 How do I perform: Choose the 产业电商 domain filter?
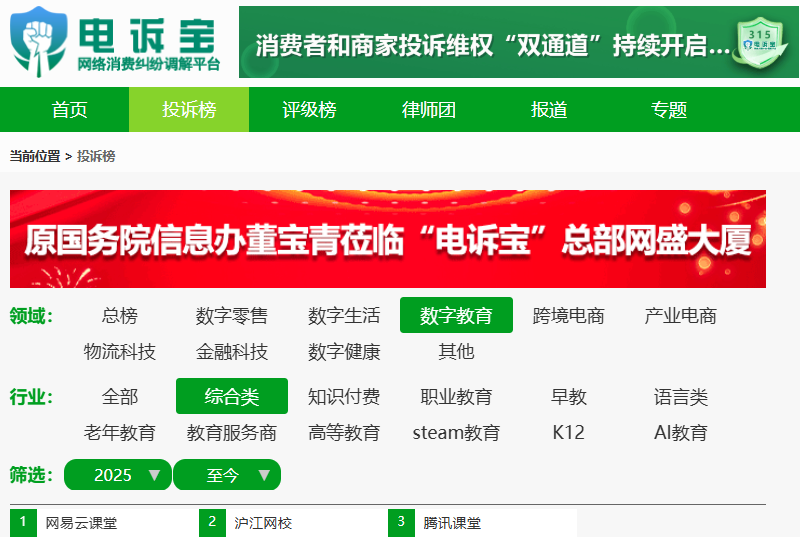click(x=681, y=316)
